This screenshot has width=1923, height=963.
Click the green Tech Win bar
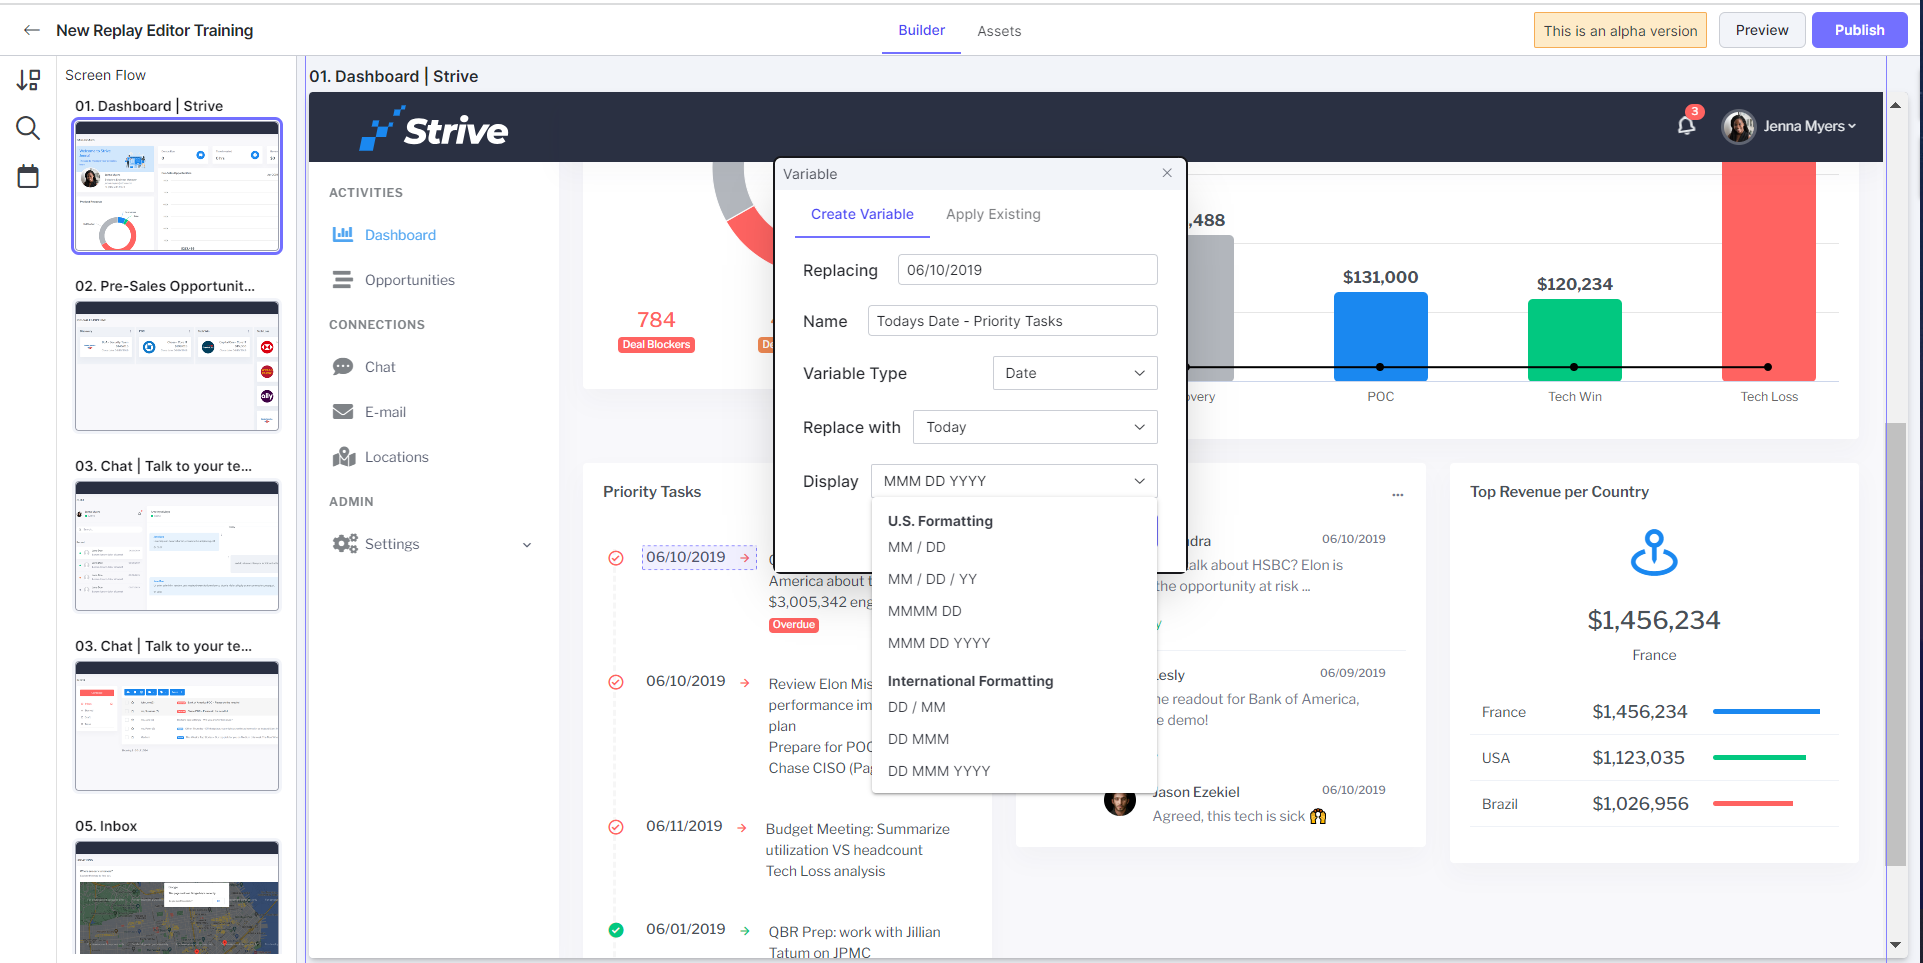tap(1574, 340)
